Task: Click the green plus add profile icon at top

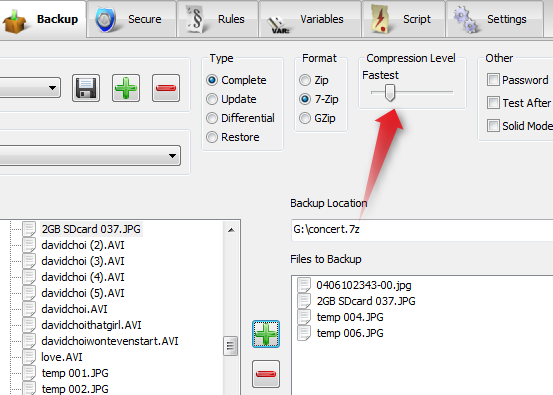Action: [x=126, y=88]
